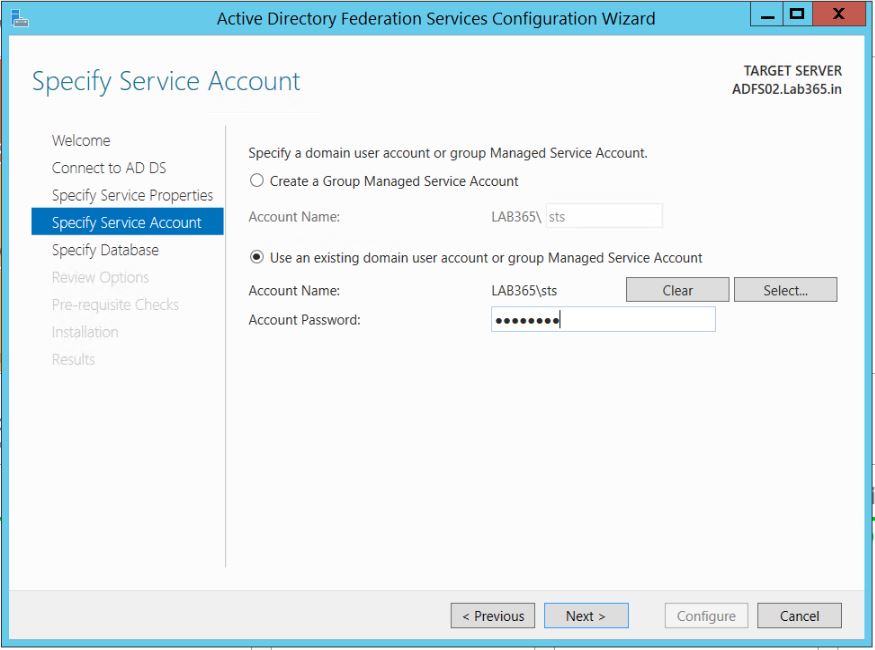Open Specify Service Properties step
The width and height of the screenshot is (875, 650).
[x=132, y=195]
